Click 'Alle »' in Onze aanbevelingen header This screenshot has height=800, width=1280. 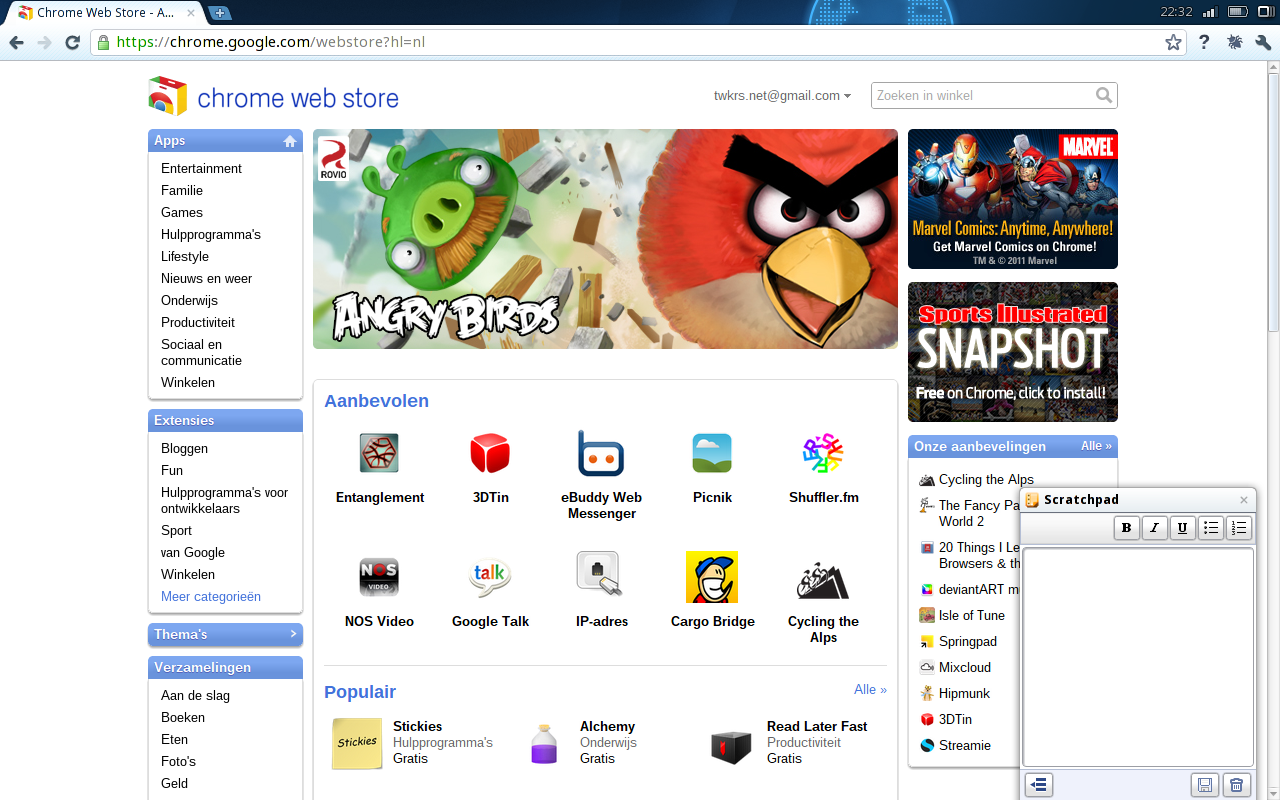(x=1096, y=446)
